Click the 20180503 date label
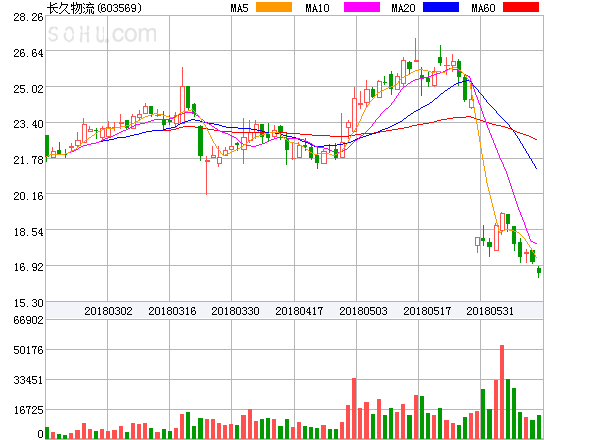600x440 pixels. point(363,311)
